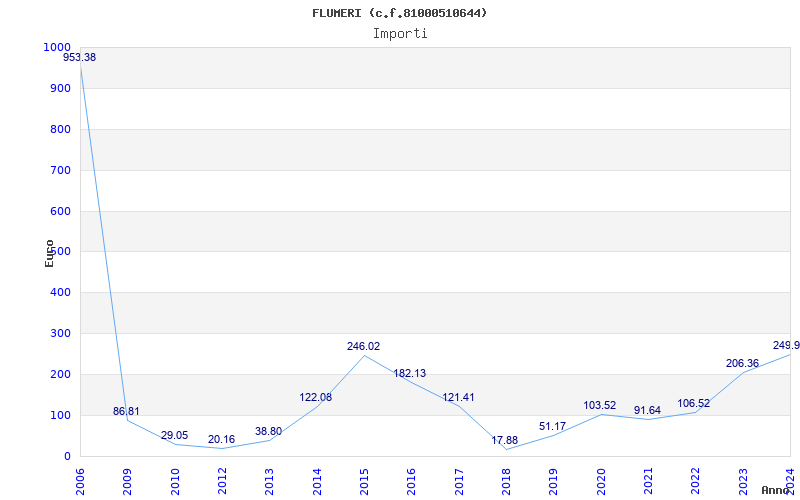Click the x-axis year 2020
The image size is (800, 500).
click(x=601, y=482)
